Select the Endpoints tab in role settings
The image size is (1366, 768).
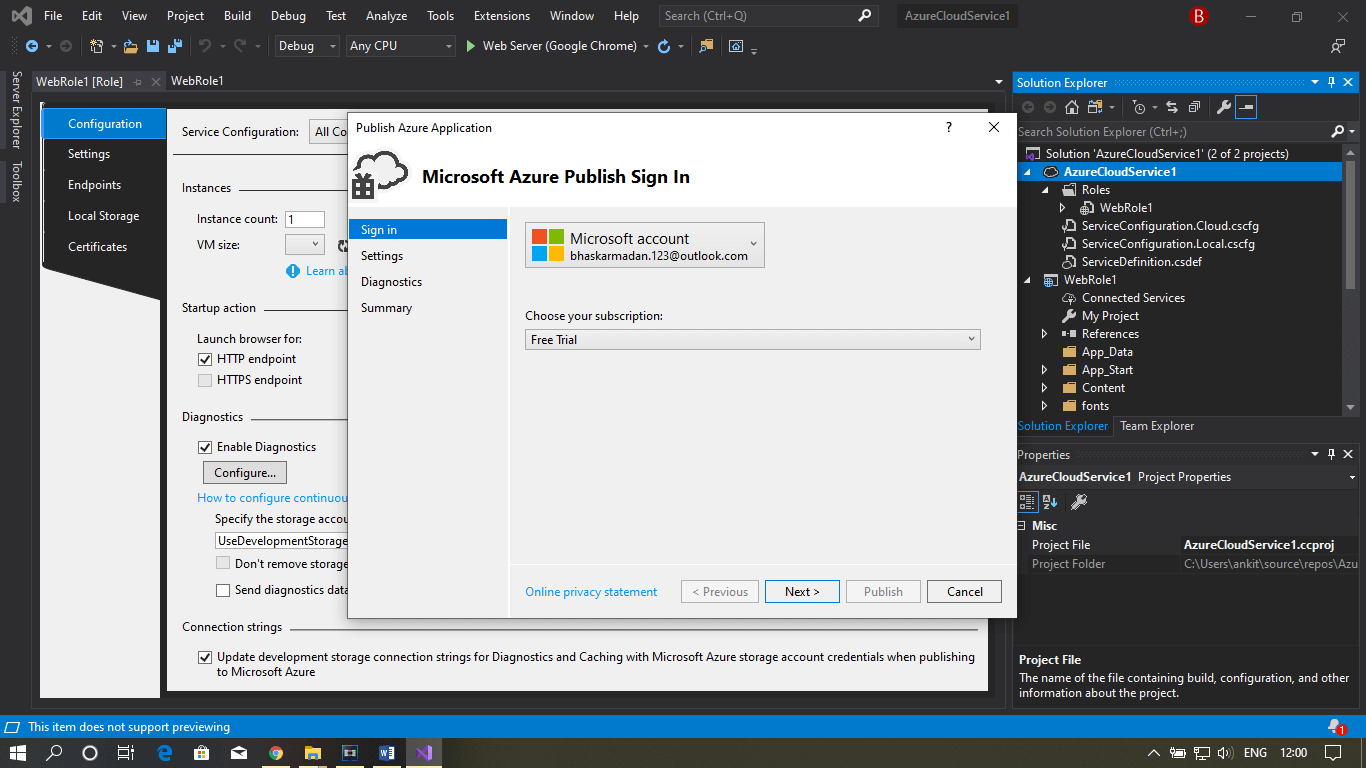[94, 185]
